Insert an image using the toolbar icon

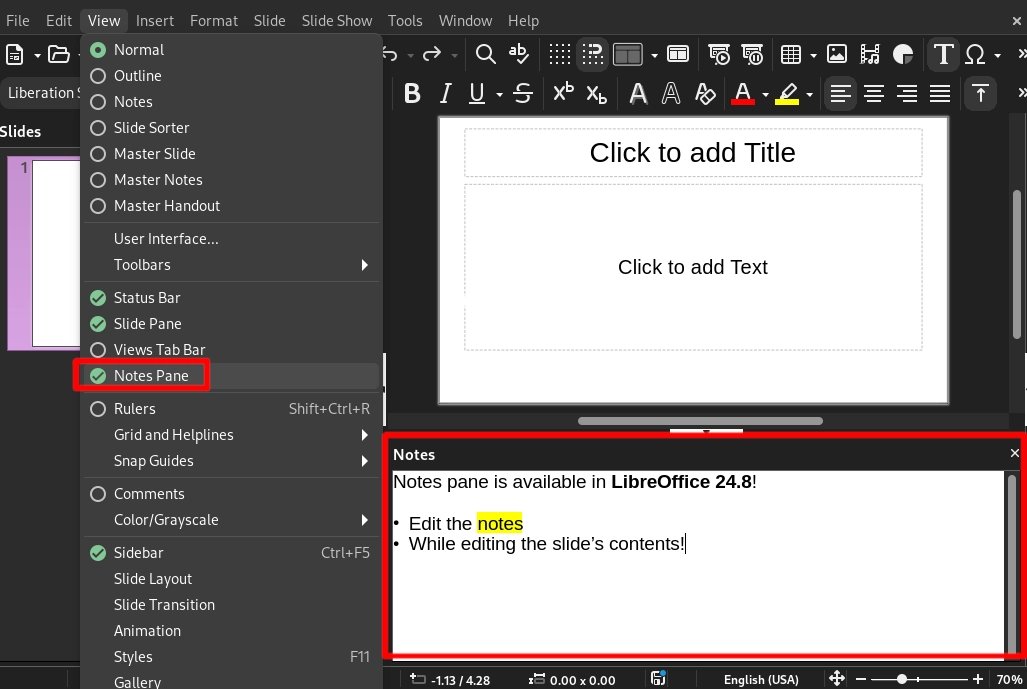pyautogui.click(x=836, y=55)
